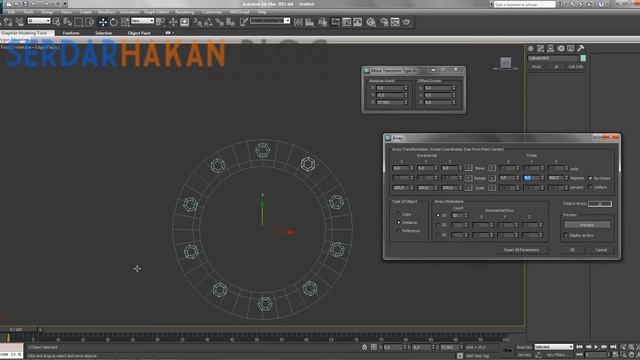Toggle the Re-Orient checkbox
640x360 pixels.
tap(590, 178)
